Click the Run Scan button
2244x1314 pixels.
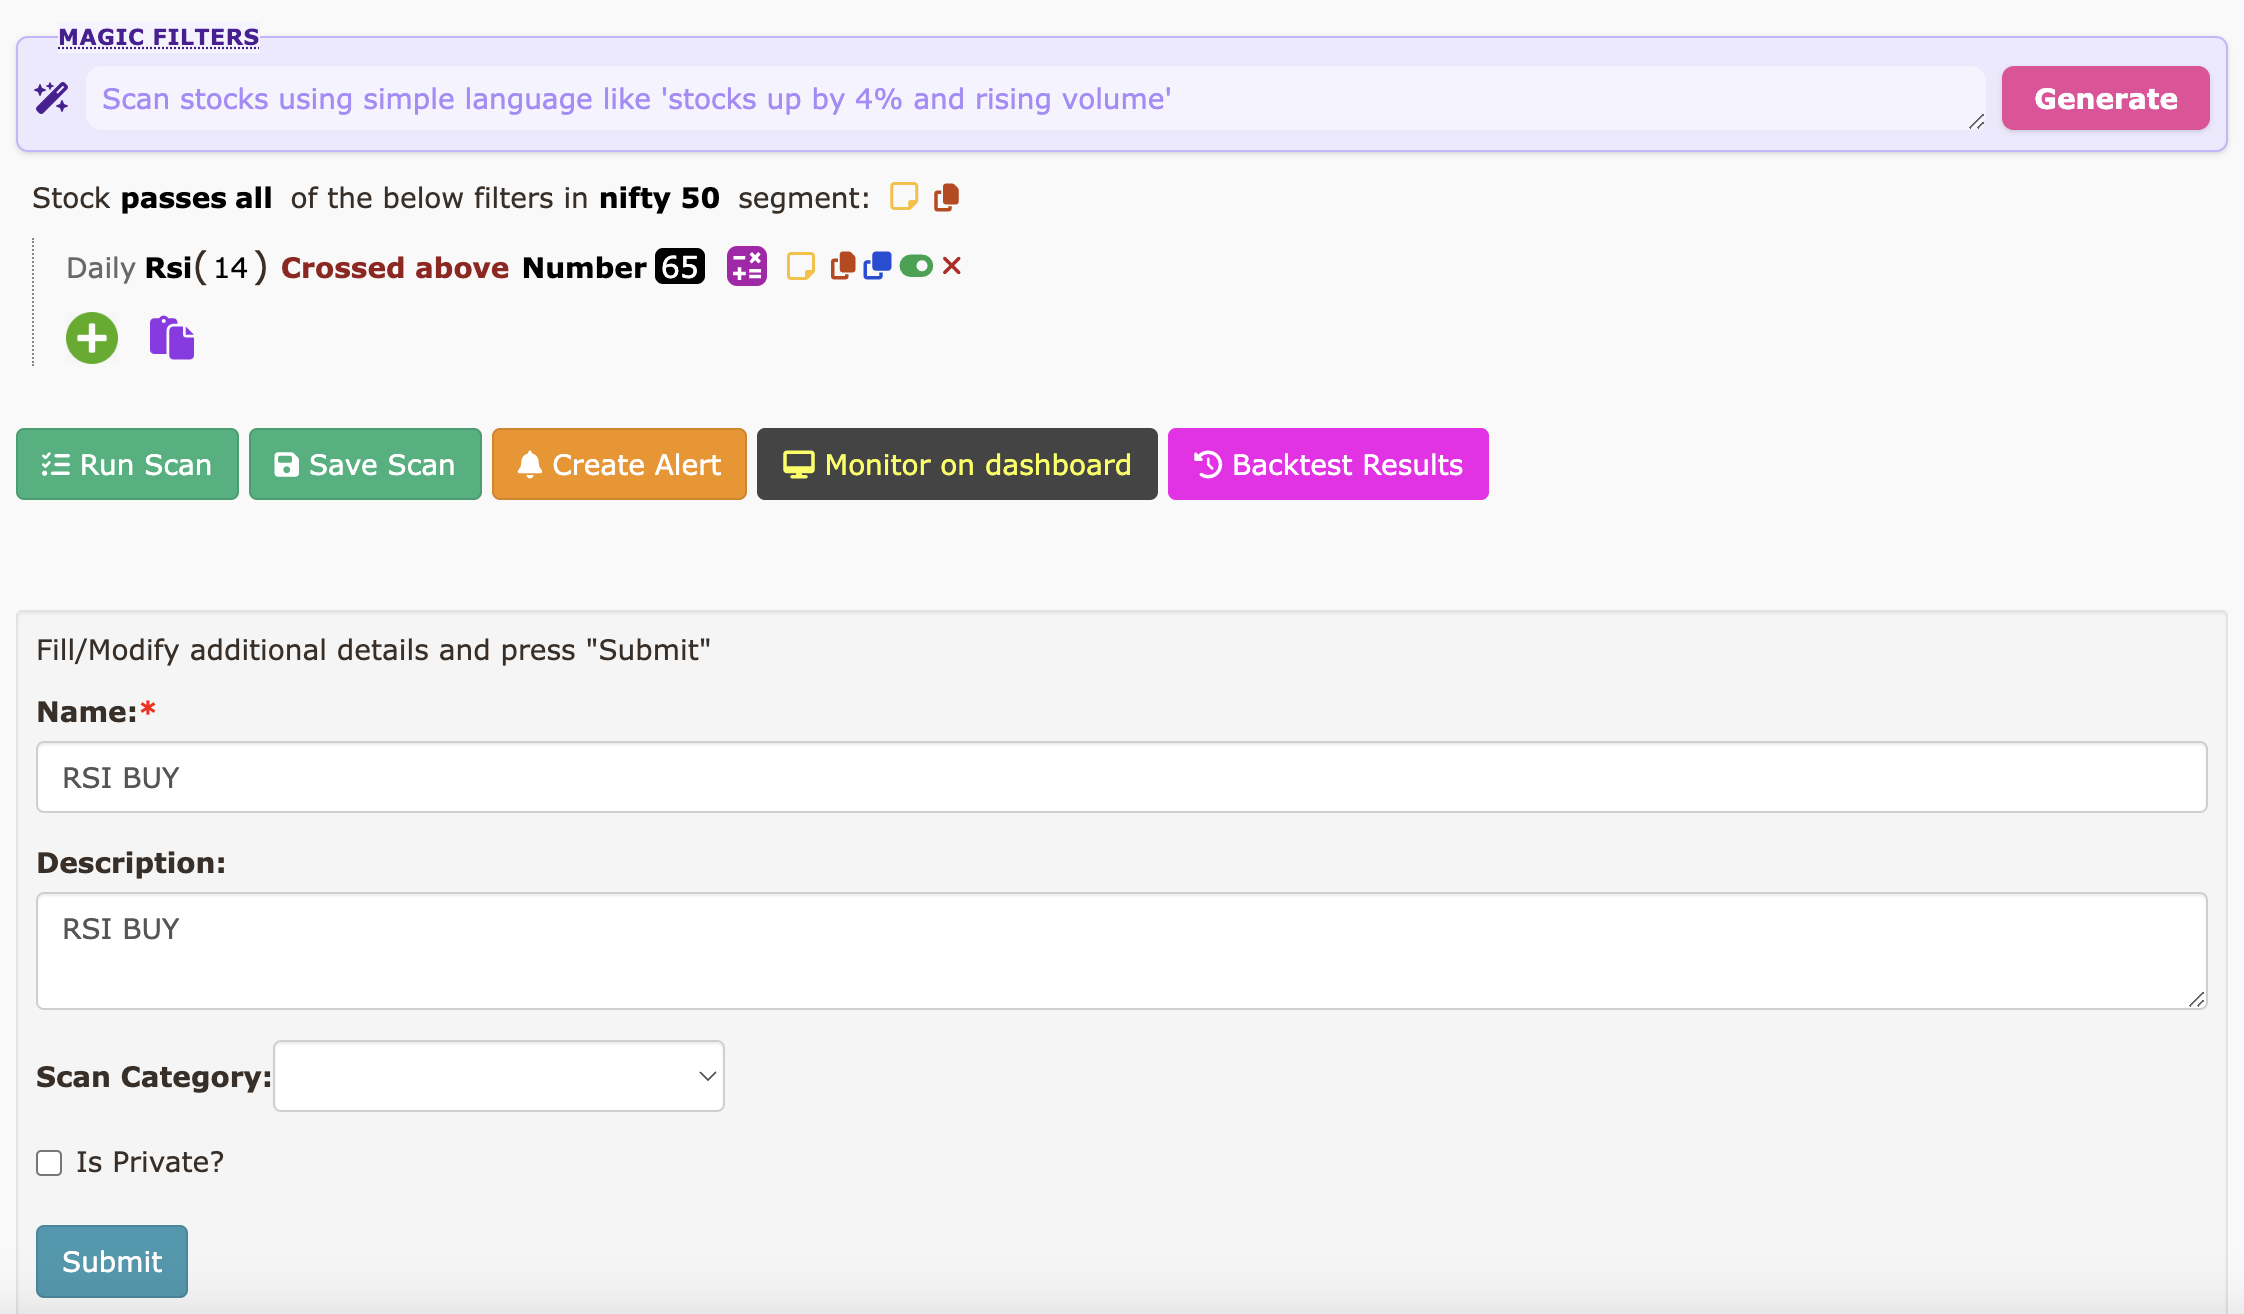127,464
